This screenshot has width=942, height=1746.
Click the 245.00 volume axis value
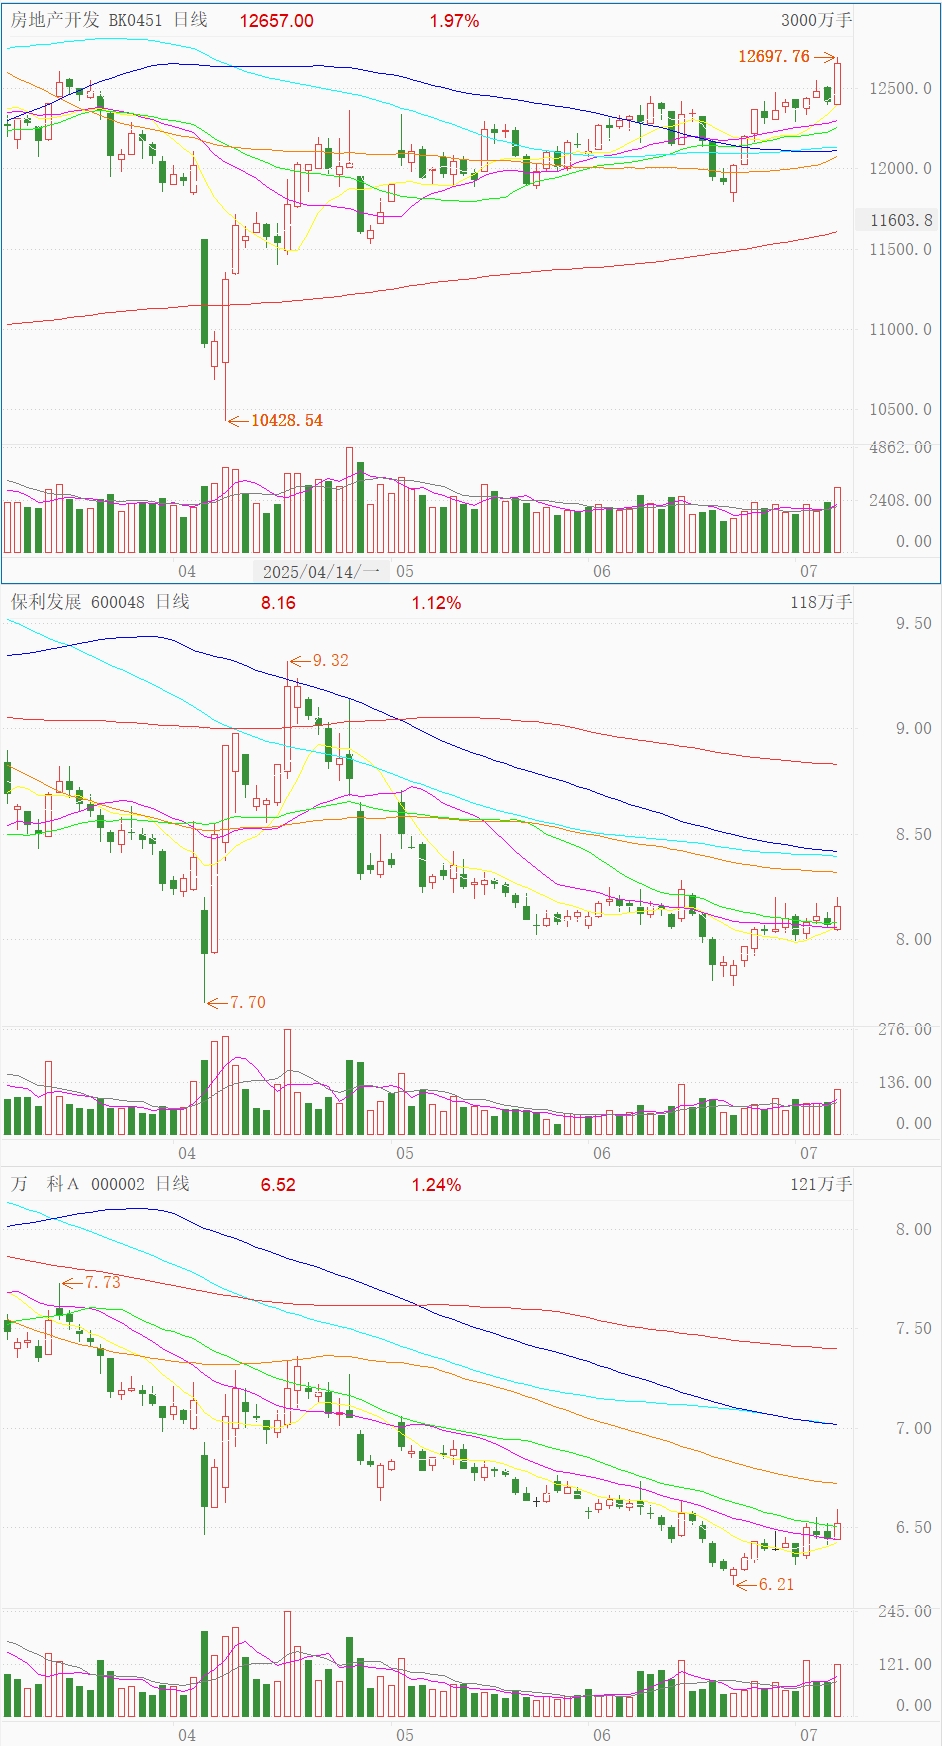click(905, 1611)
